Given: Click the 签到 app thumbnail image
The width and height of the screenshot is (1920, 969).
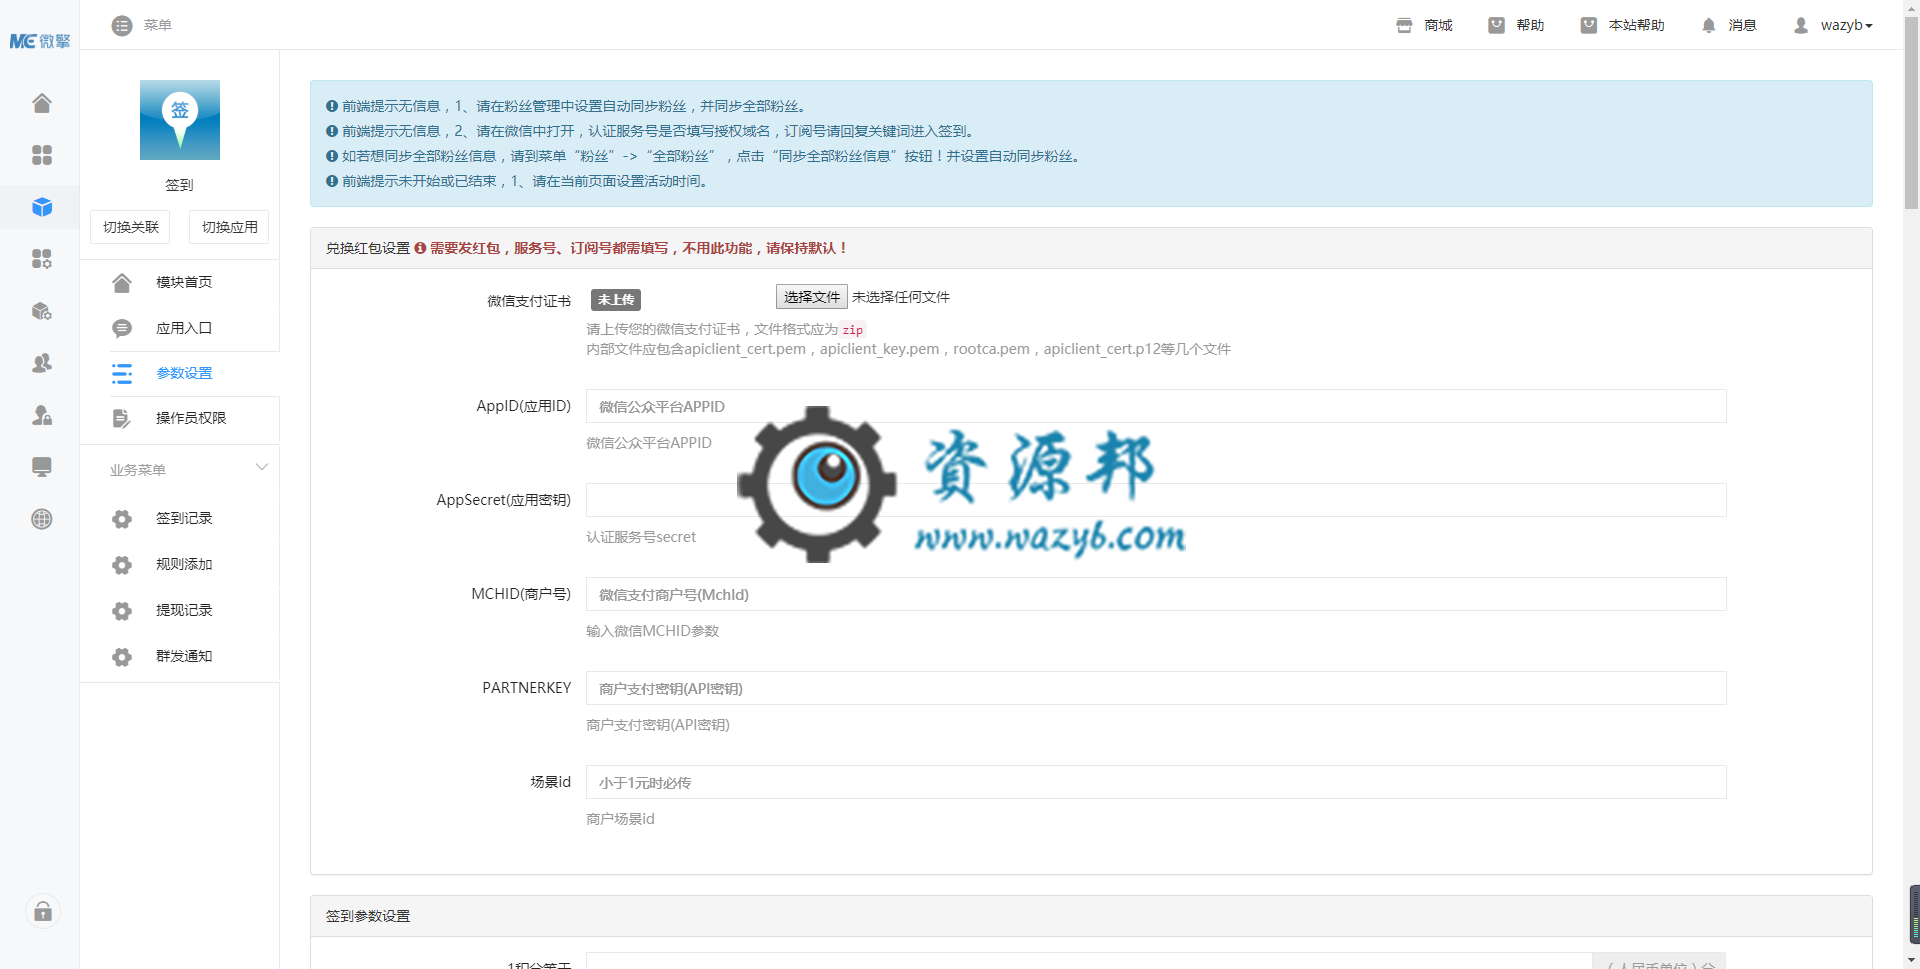Looking at the screenshot, I should click(179, 120).
